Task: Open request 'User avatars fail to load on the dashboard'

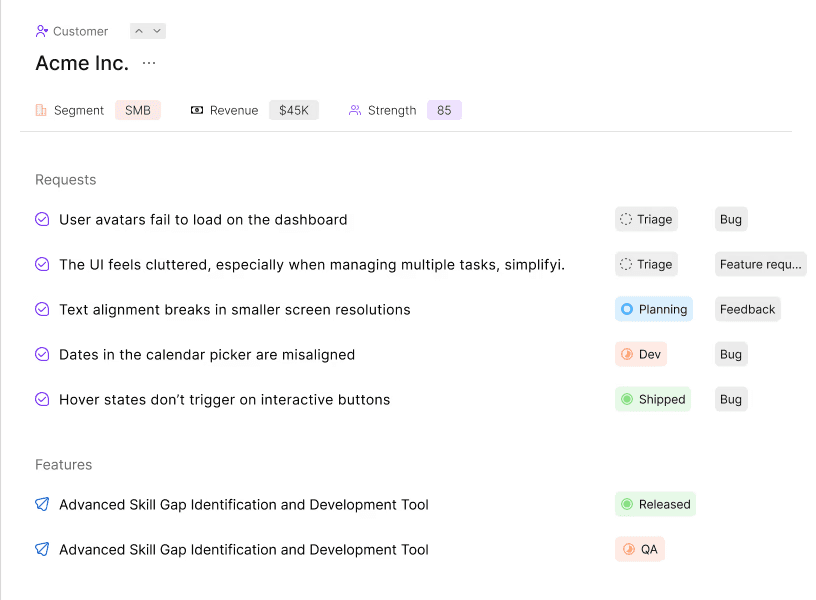Action: coord(203,220)
